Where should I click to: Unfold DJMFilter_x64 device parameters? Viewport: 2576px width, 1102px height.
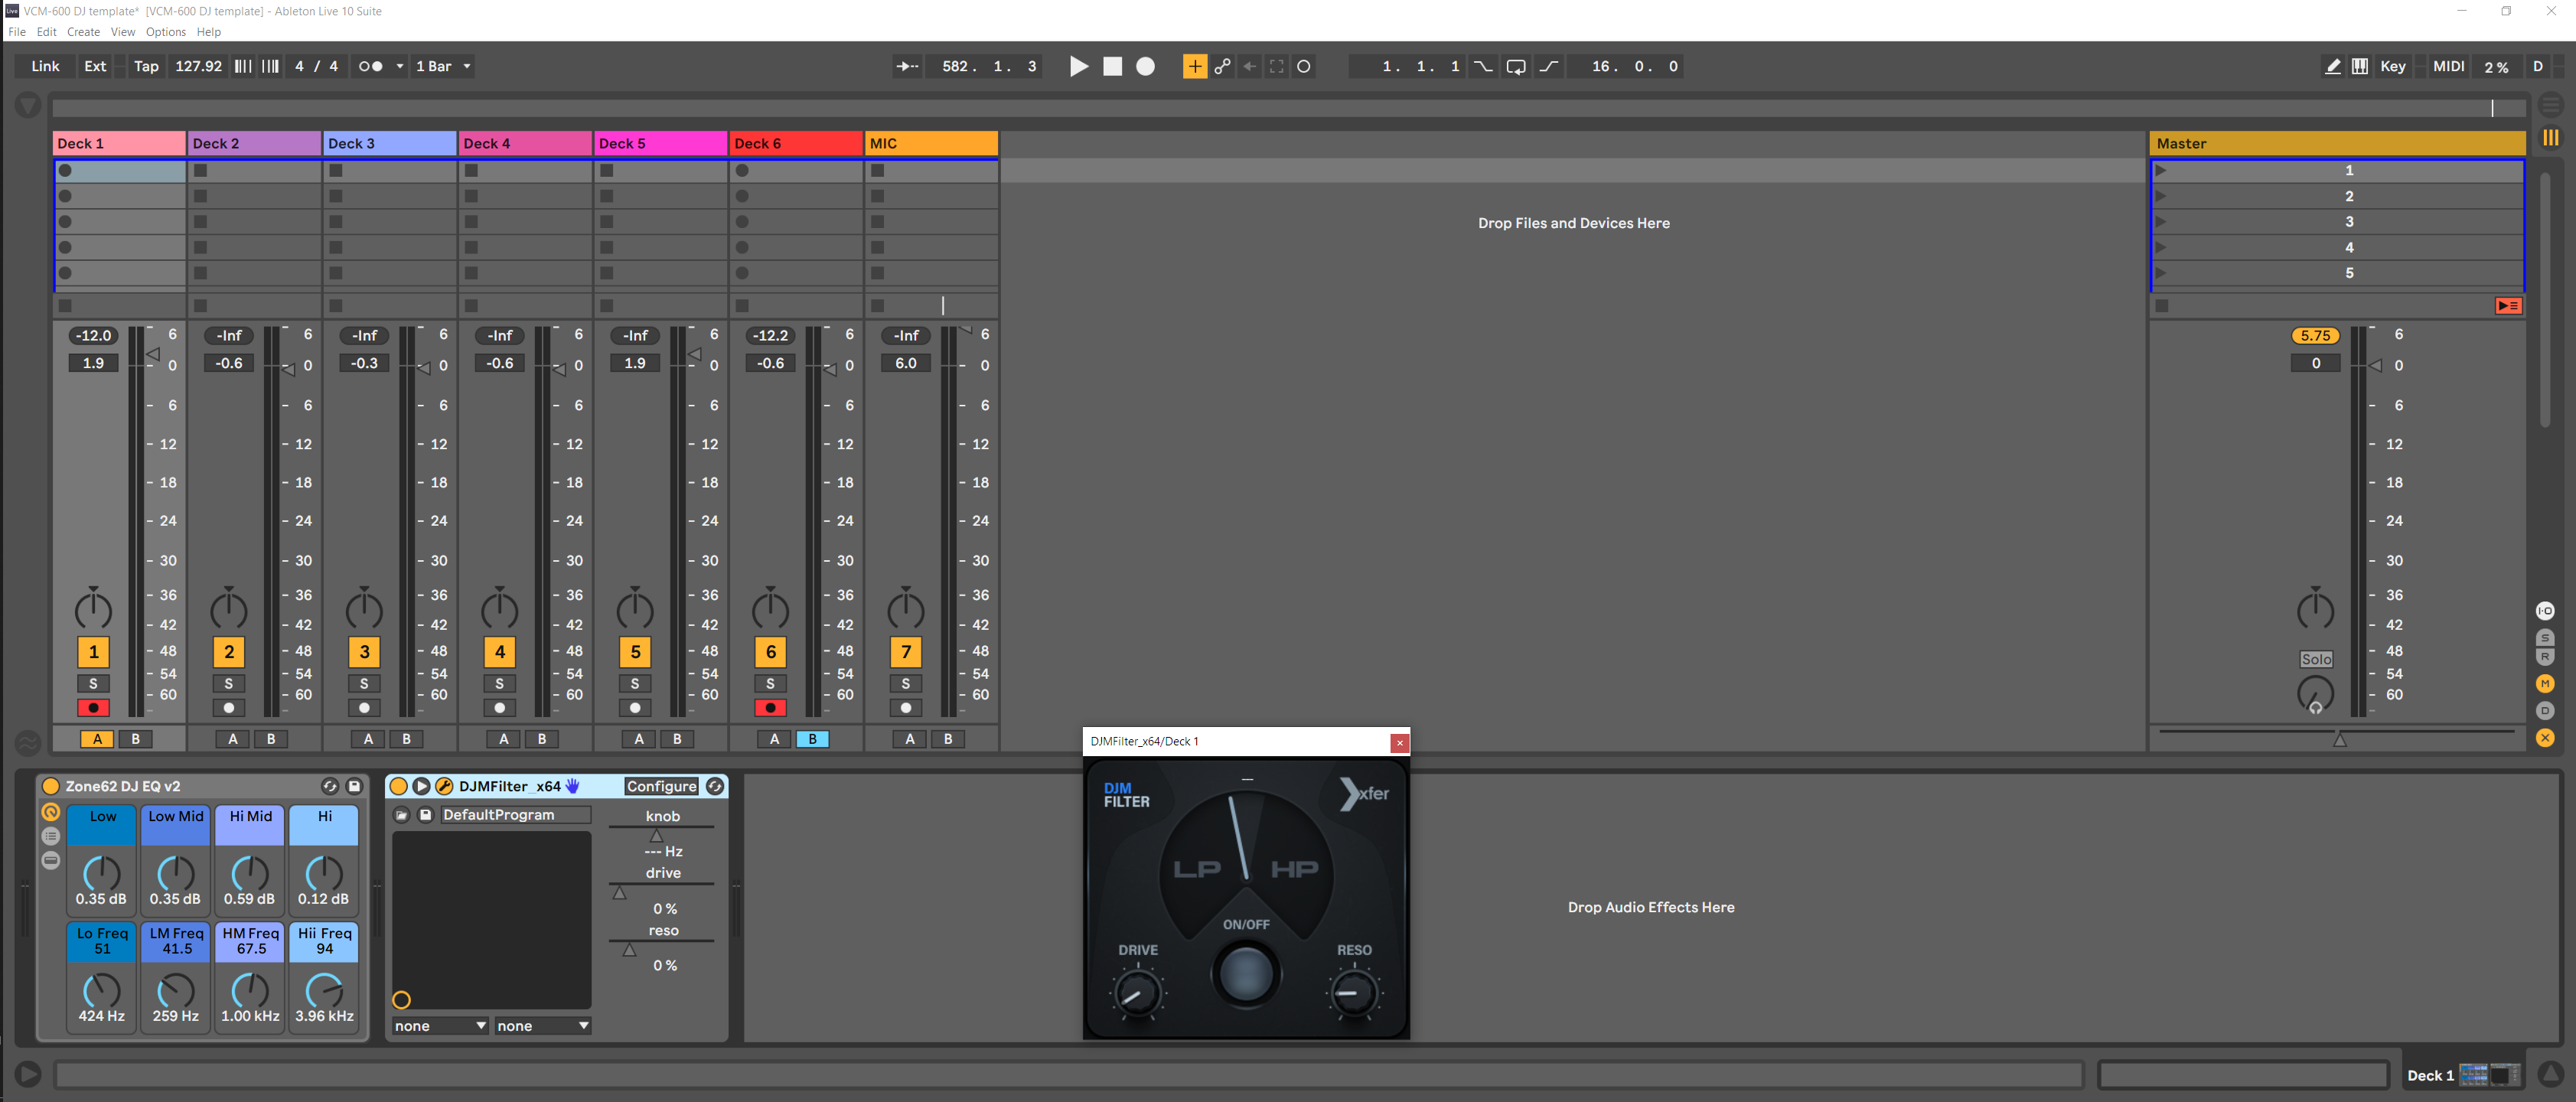pos(421,786)
